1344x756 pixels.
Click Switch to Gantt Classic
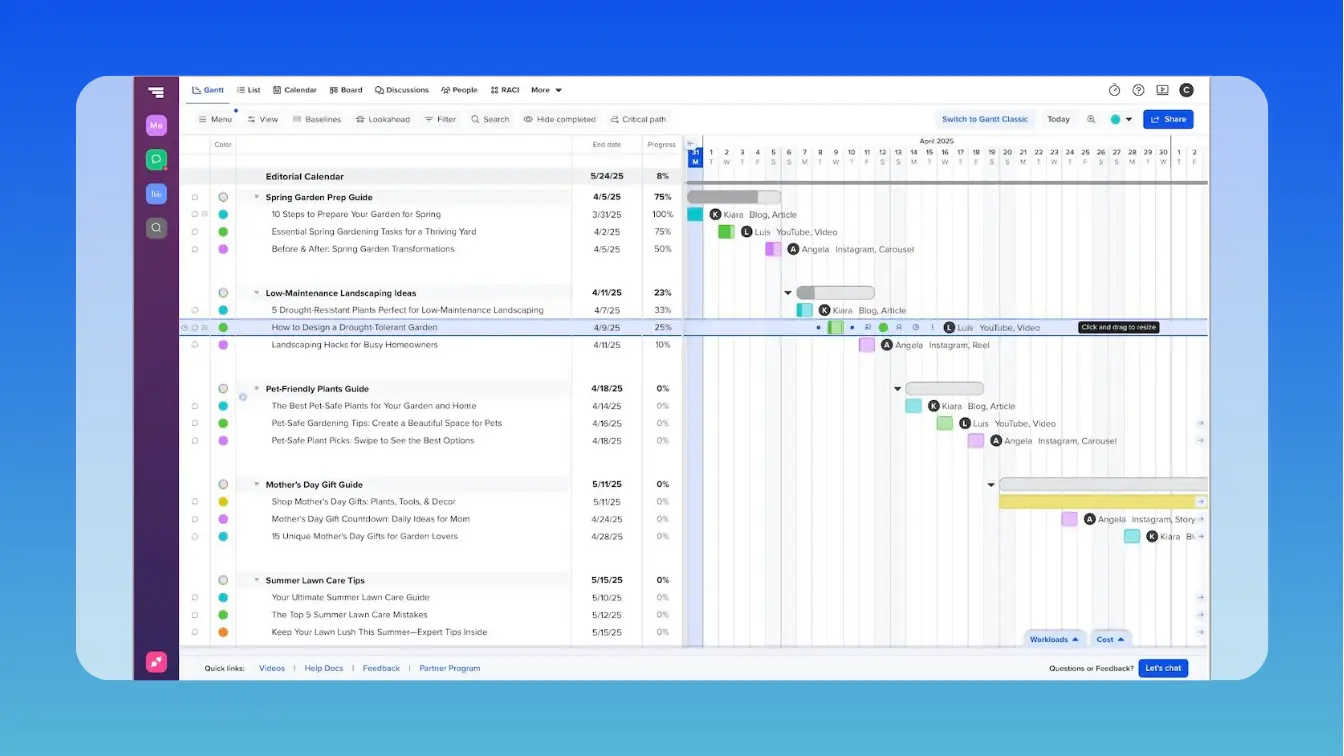click(984, 119)
